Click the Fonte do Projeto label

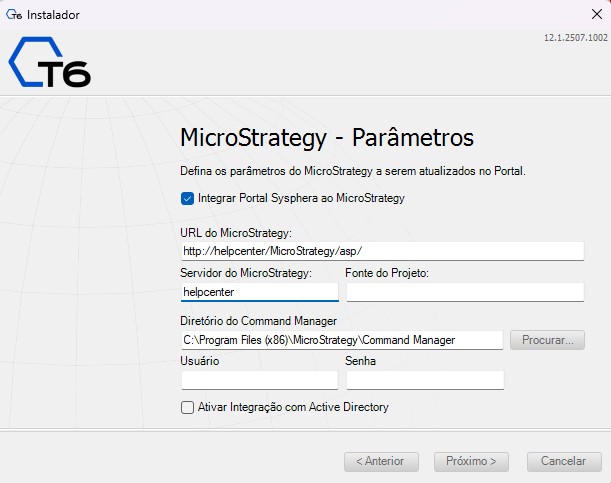387,273
